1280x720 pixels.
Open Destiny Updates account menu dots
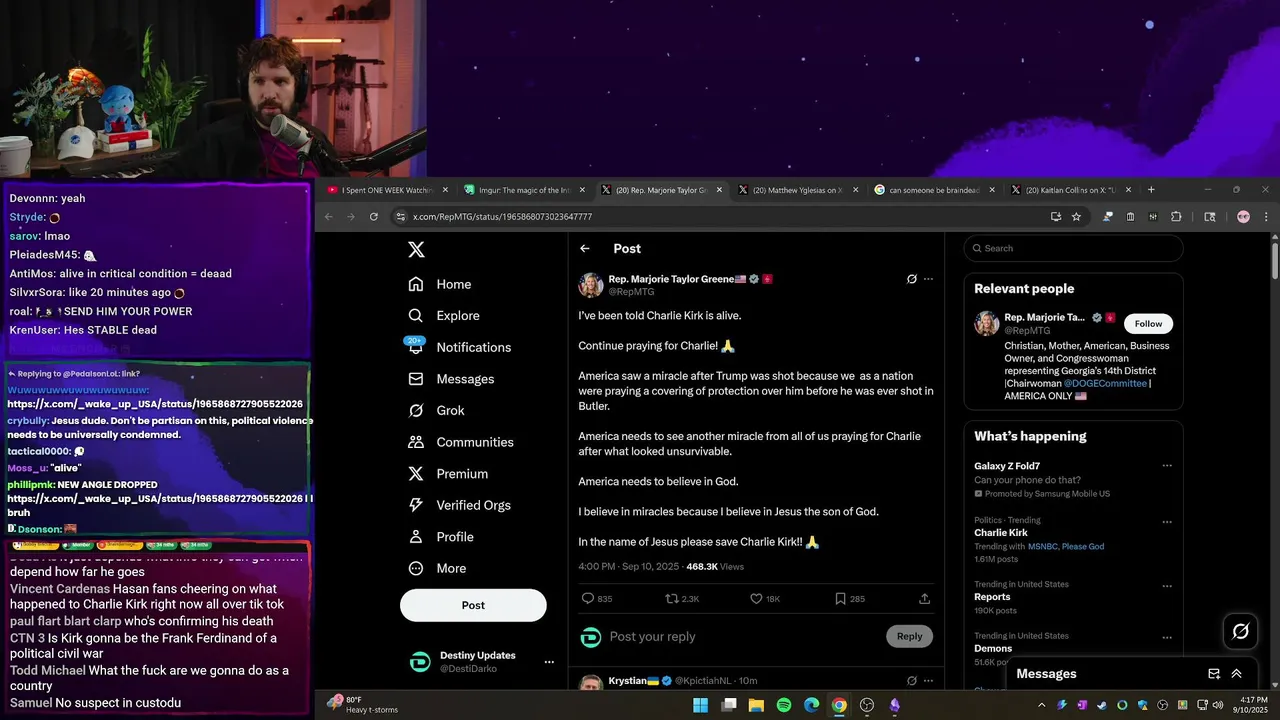549,662
